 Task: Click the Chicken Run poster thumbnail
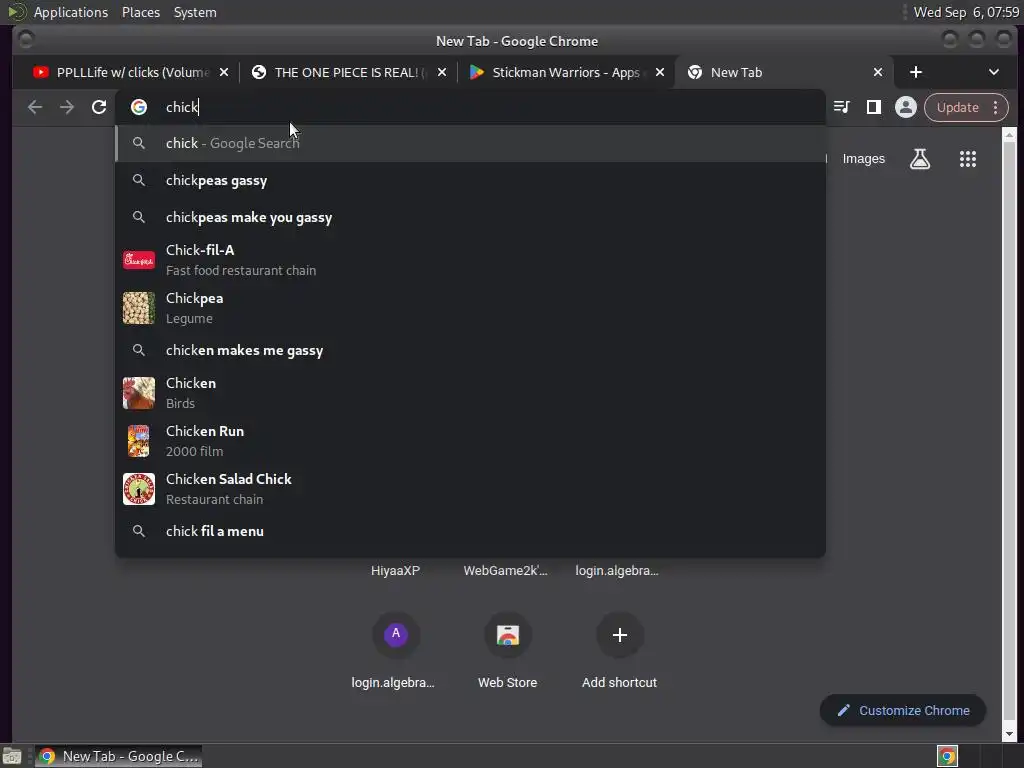pos(138,441)
